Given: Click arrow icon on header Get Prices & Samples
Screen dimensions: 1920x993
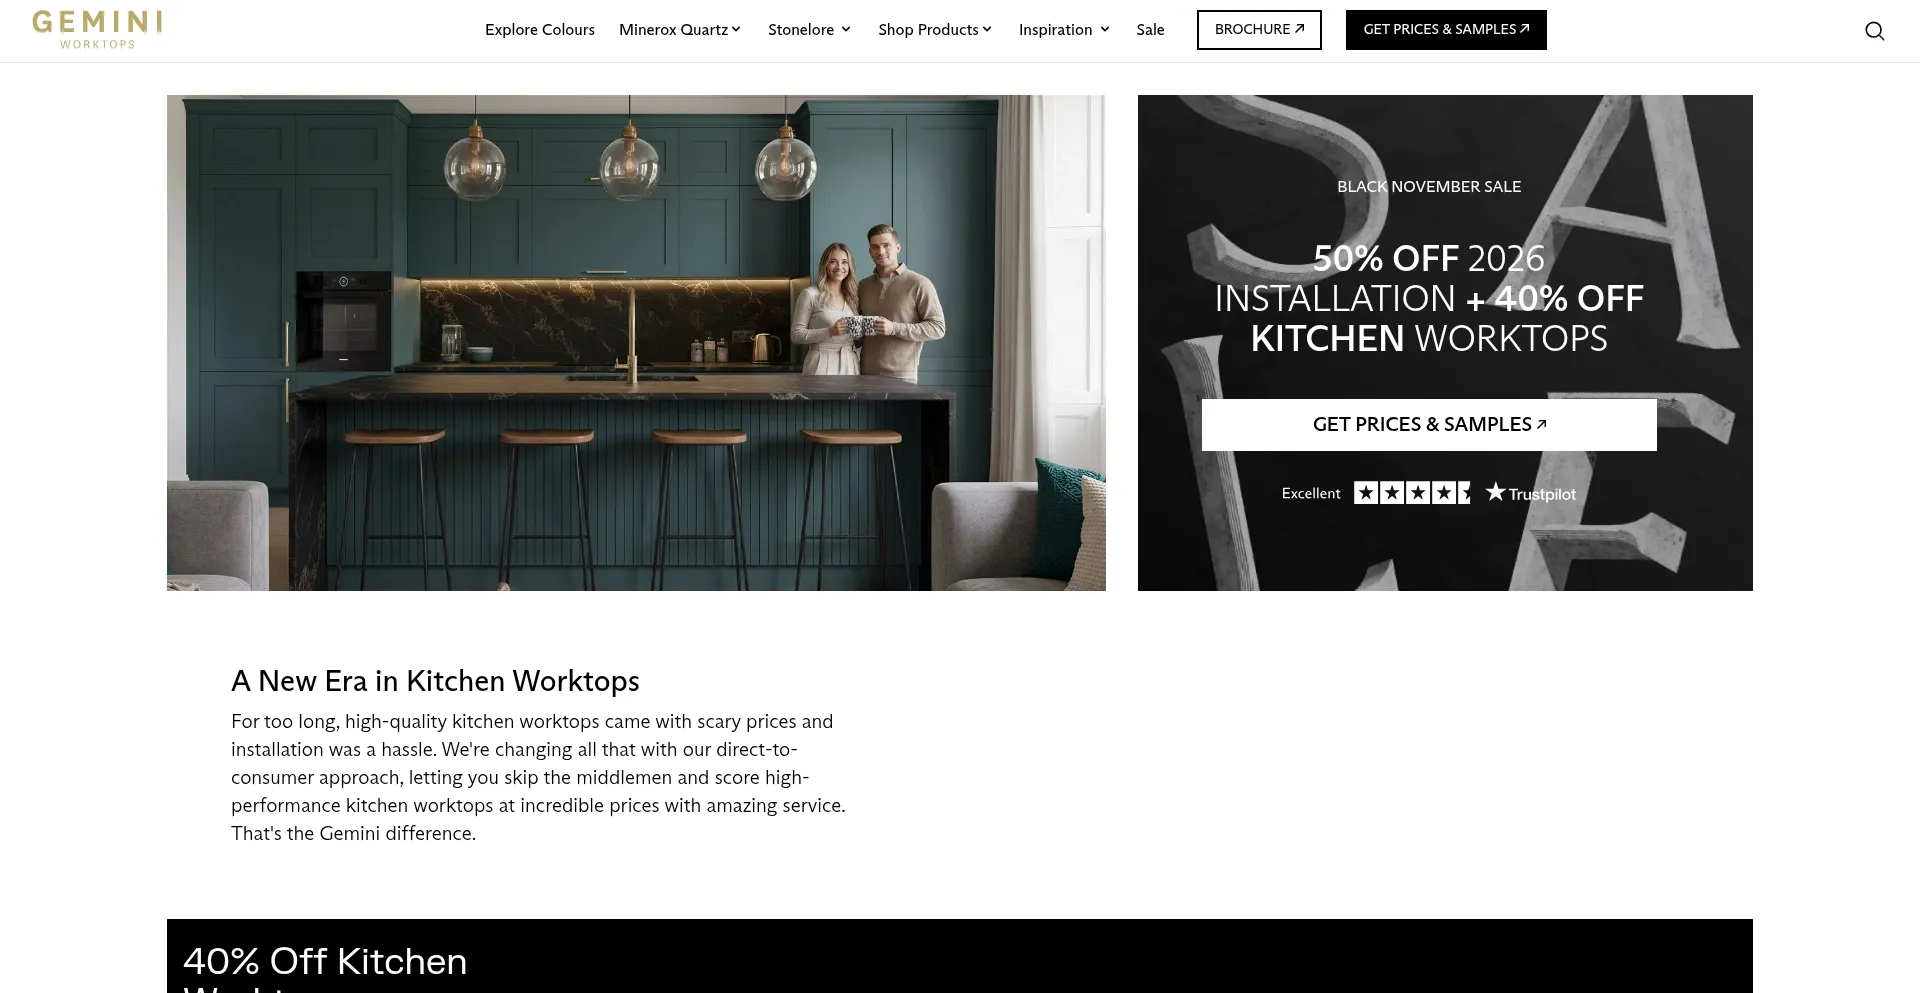Looking at the screenshot, I should 1524,29.
